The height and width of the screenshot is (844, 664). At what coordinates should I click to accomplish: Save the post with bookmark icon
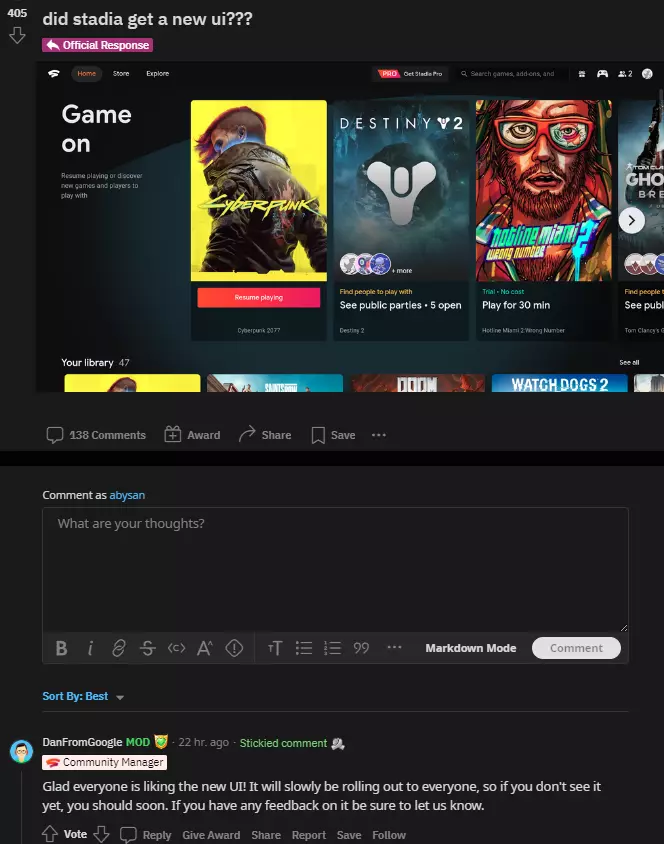pyautogui.click(x=333, y=435)
